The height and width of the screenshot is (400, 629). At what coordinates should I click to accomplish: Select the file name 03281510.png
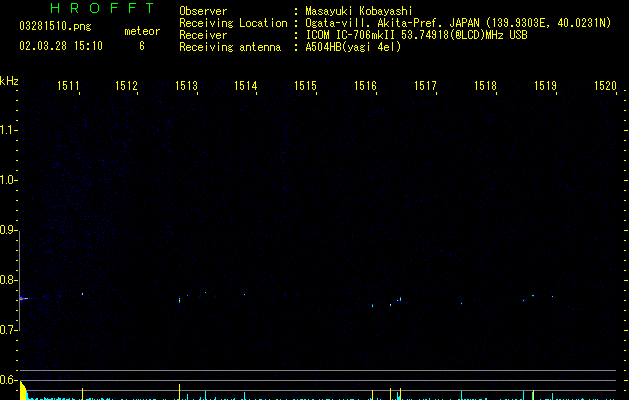[55, 26]
